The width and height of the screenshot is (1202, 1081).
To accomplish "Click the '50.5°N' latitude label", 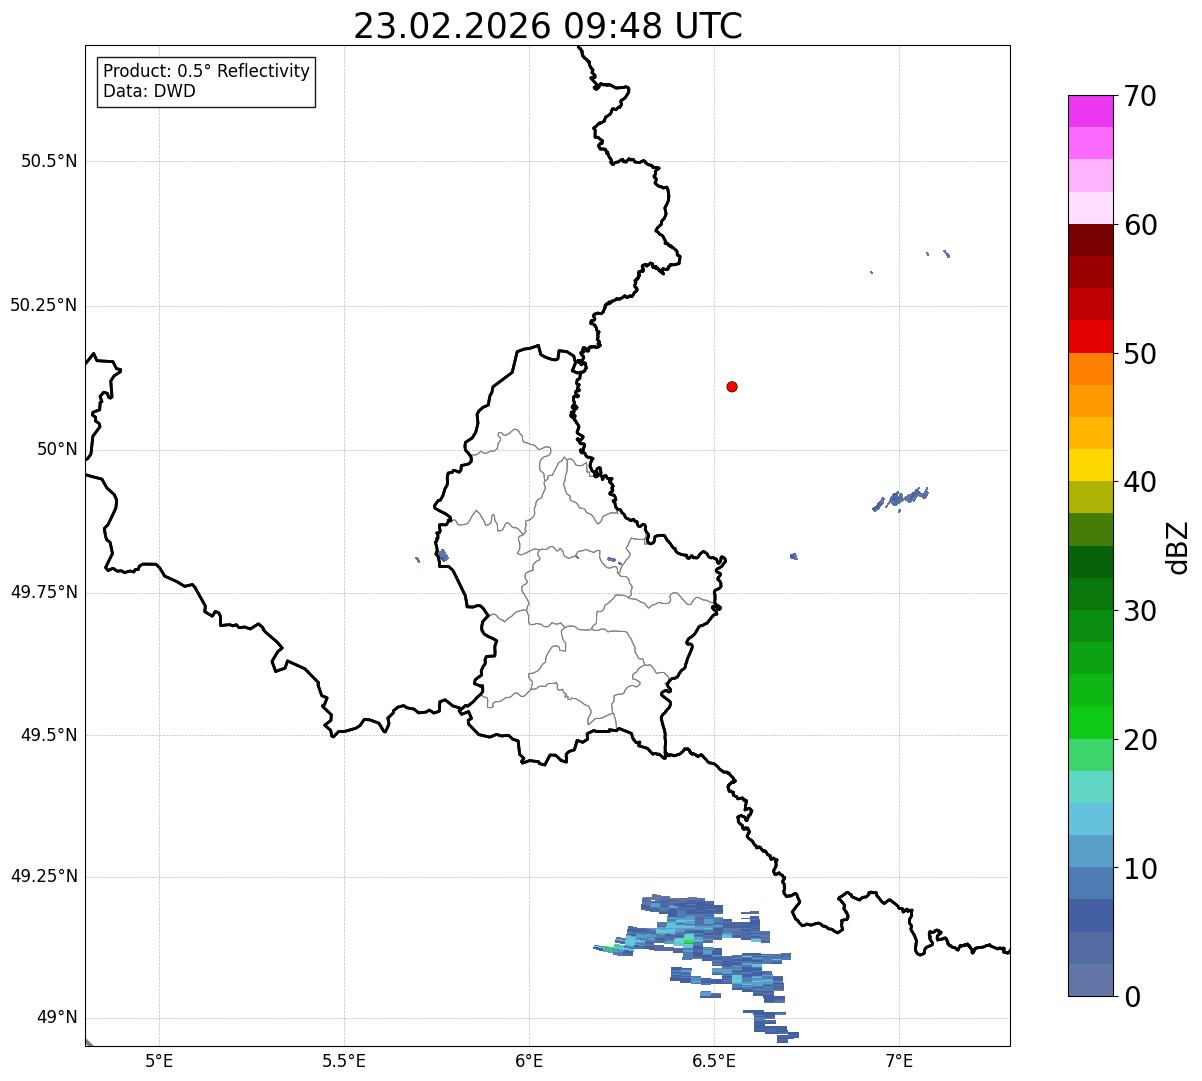I will pyautogui.click(x=49, y=161).
